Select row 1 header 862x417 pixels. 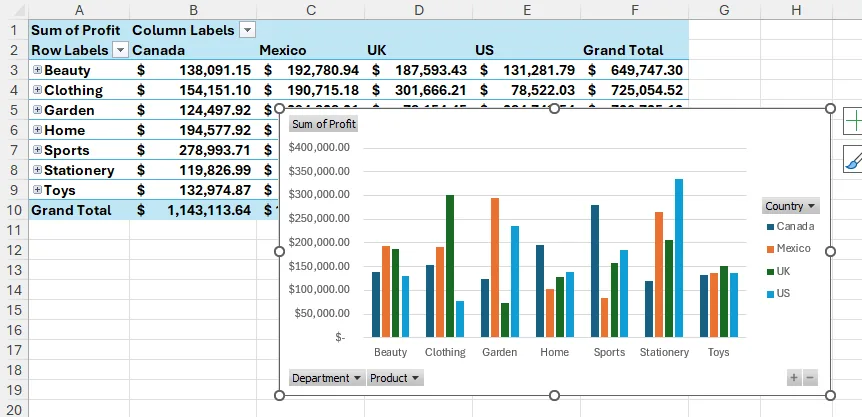[x=14, y=30]
